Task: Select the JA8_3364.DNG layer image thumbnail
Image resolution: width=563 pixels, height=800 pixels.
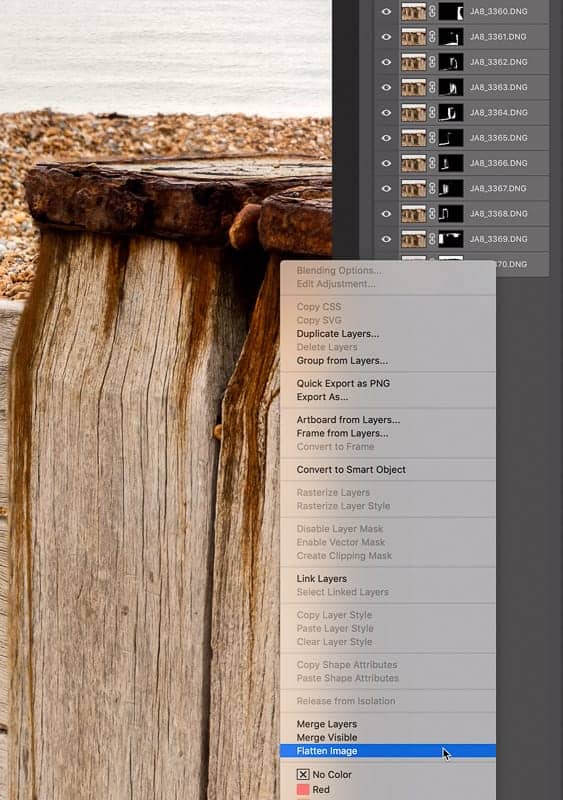Action: pos(413,112)
